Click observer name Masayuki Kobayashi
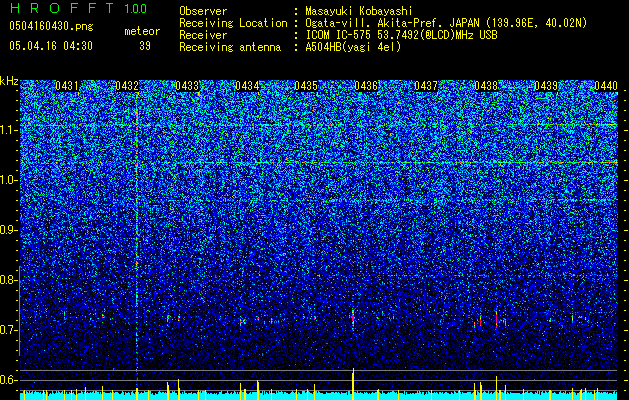 [x=359, y=11]
